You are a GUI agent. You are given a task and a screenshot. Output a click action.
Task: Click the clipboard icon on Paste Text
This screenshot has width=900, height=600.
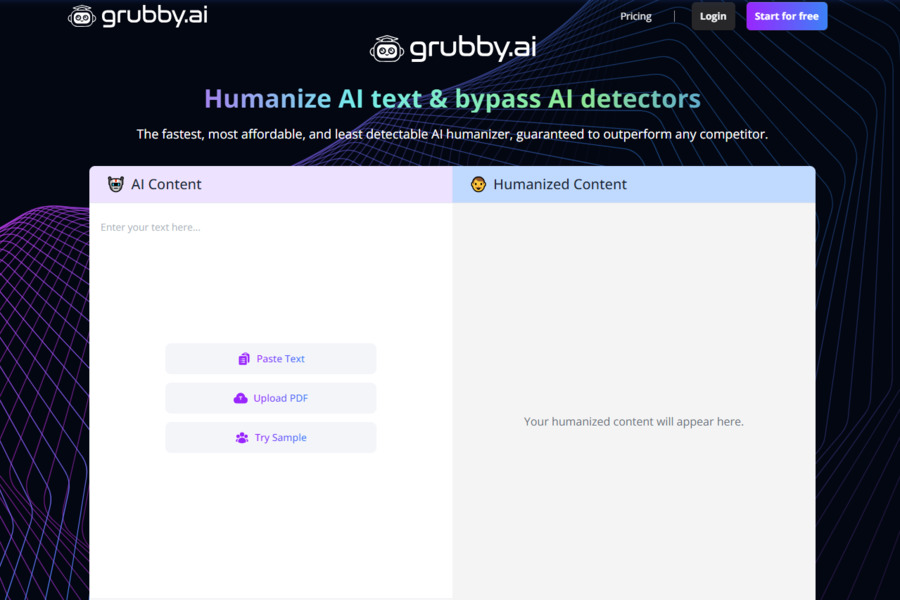point(243,359)
